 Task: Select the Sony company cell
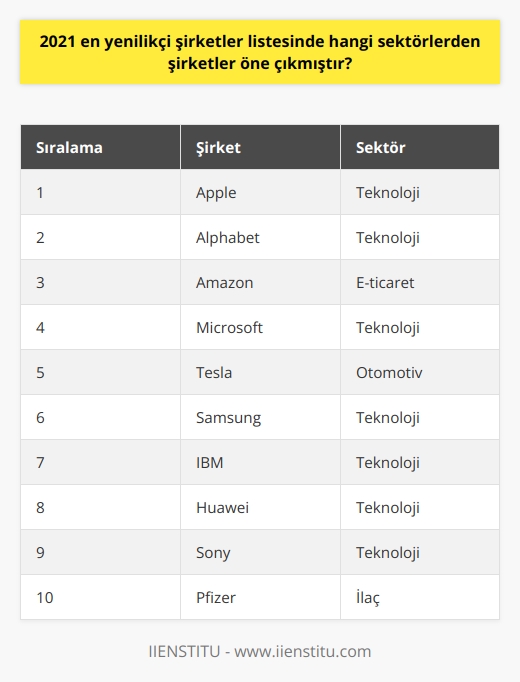pyautogui.click(x=260, y=552)
